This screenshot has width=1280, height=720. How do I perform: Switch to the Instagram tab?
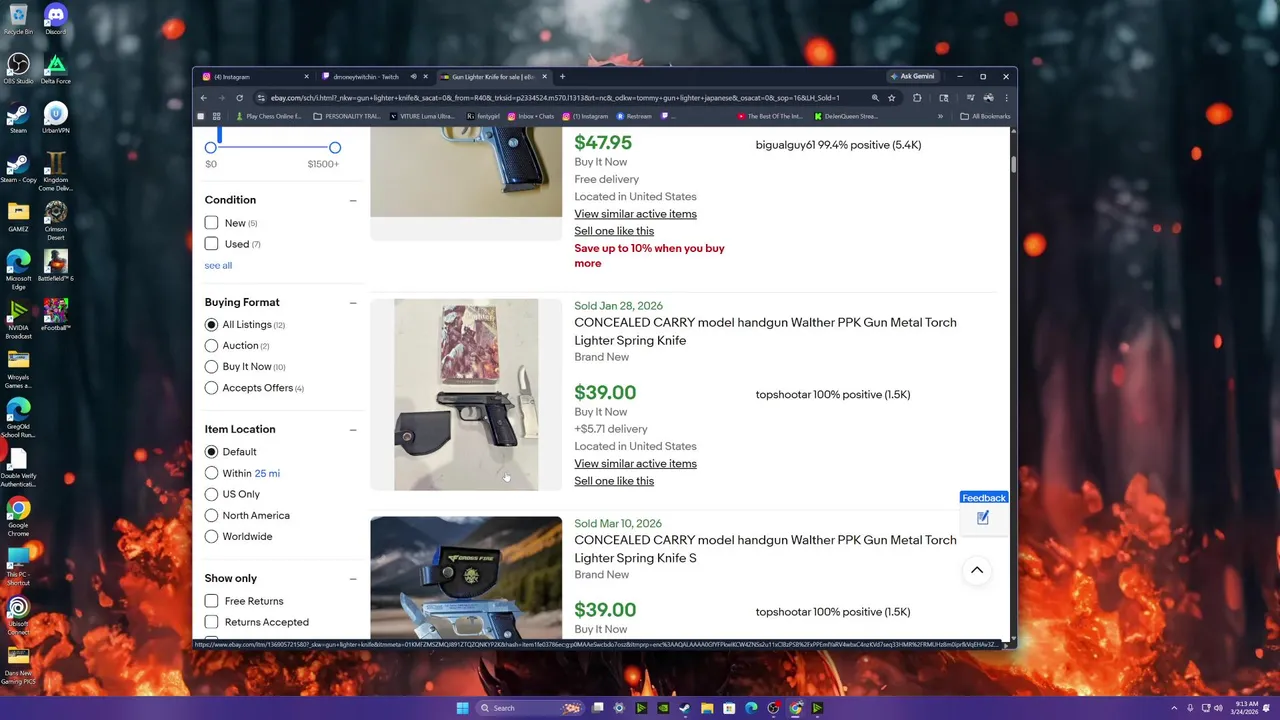[x=255, y=77]
